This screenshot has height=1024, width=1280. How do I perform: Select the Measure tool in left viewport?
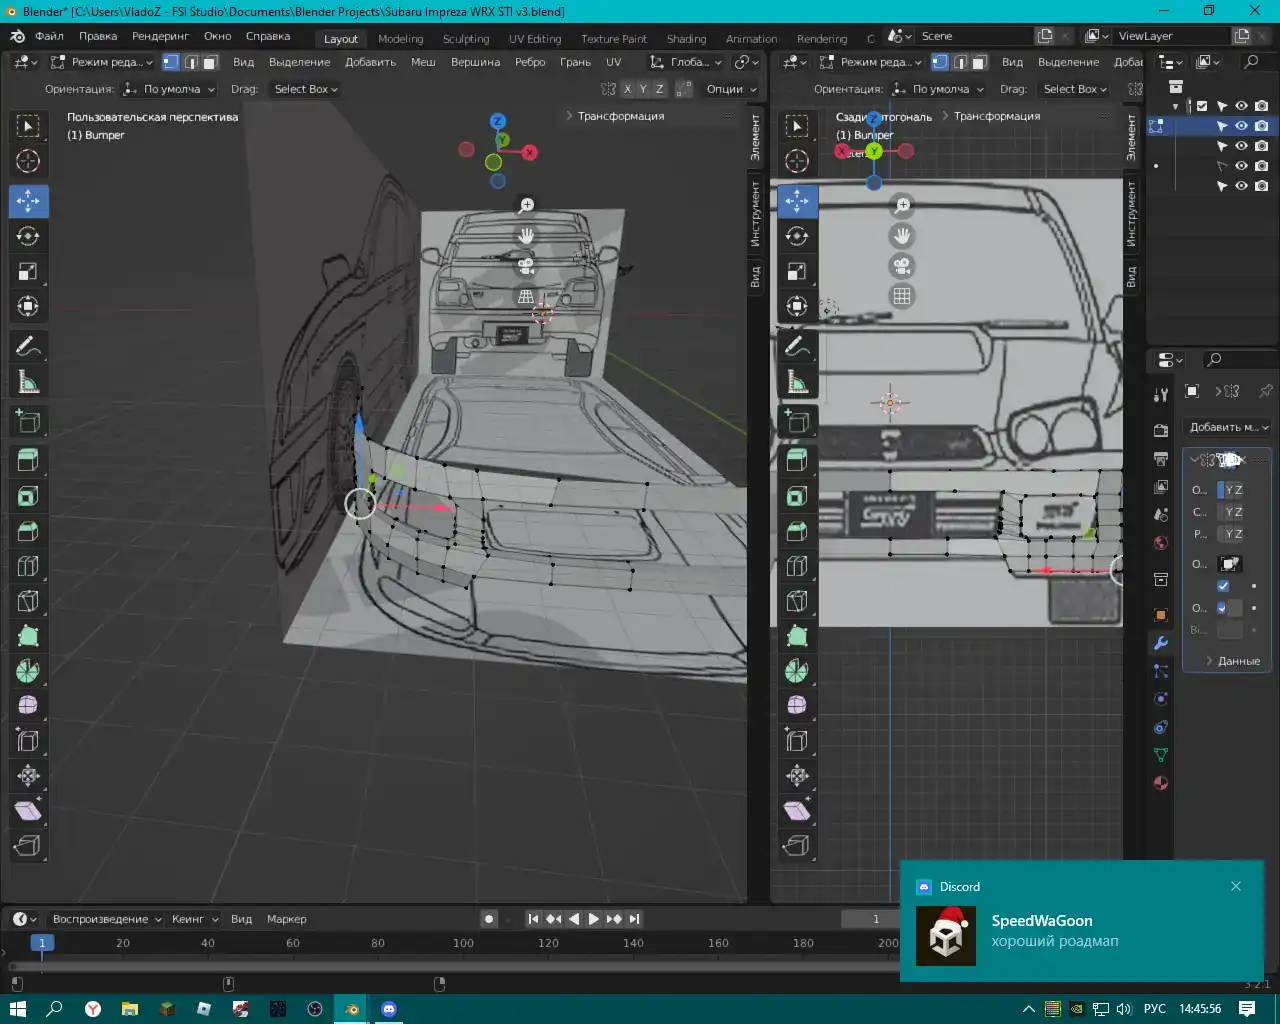coord(28,381)
